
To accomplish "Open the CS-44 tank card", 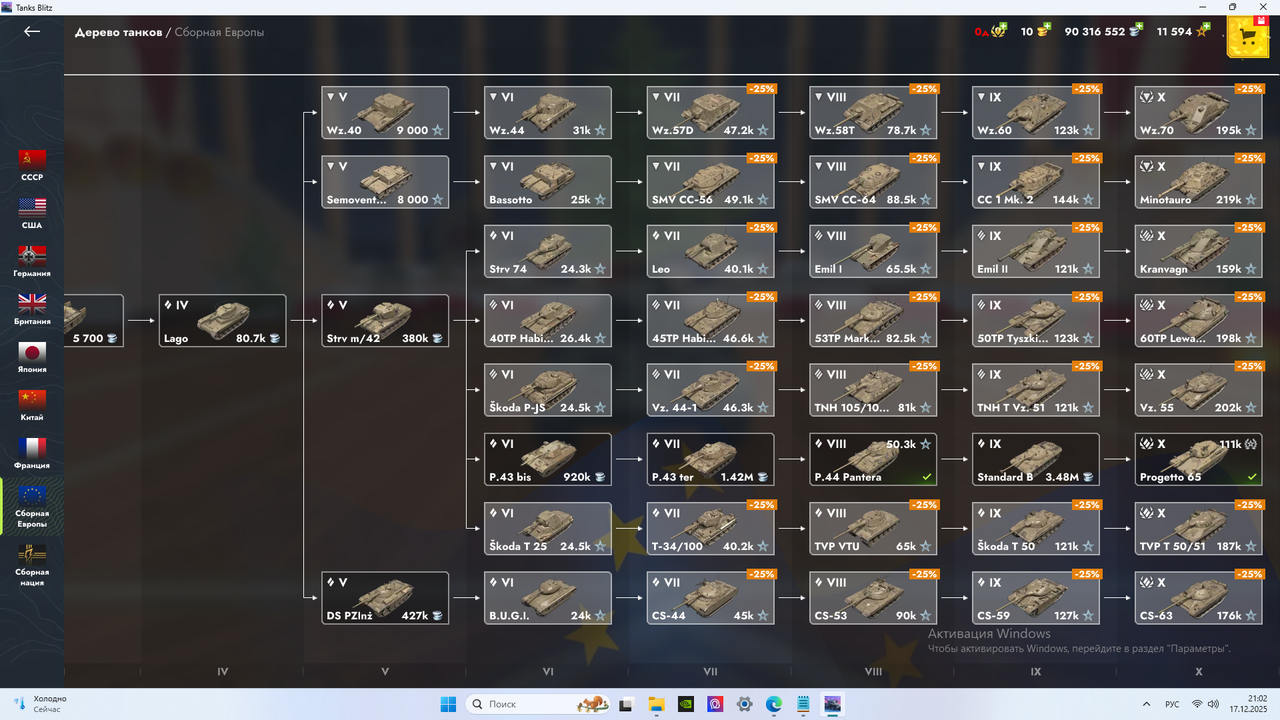I will pyautogui.click(x=710, y=598).
